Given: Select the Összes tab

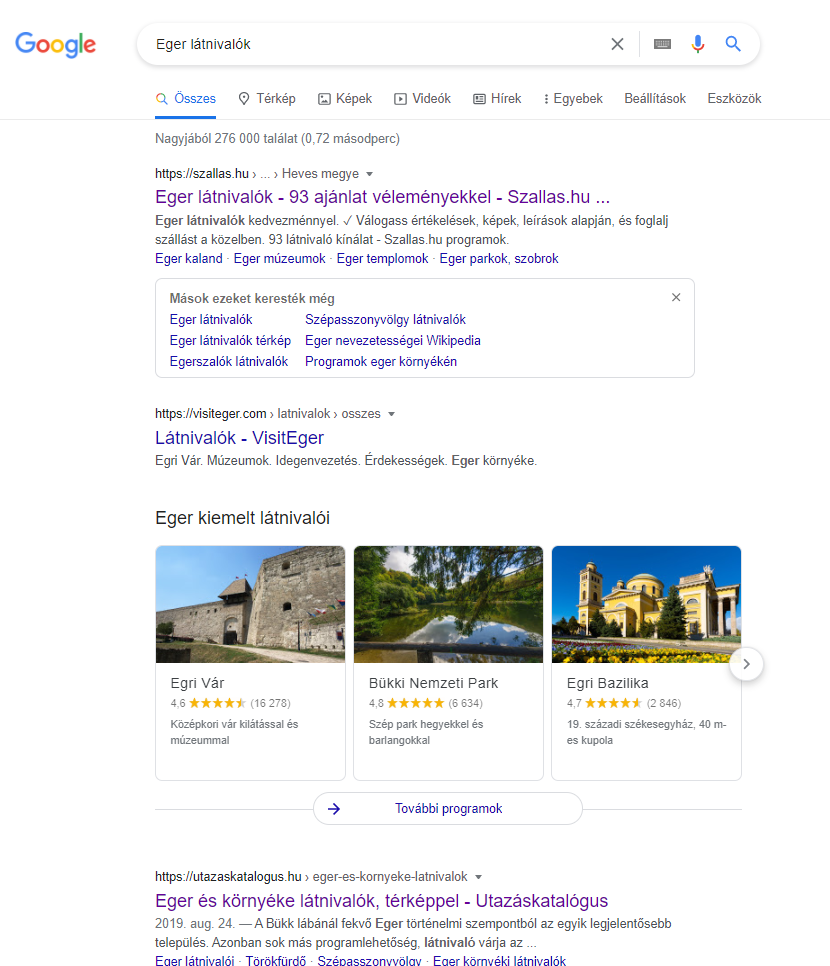Looking at the screenshot, I should pyautogui.click(x=186, y=99).
